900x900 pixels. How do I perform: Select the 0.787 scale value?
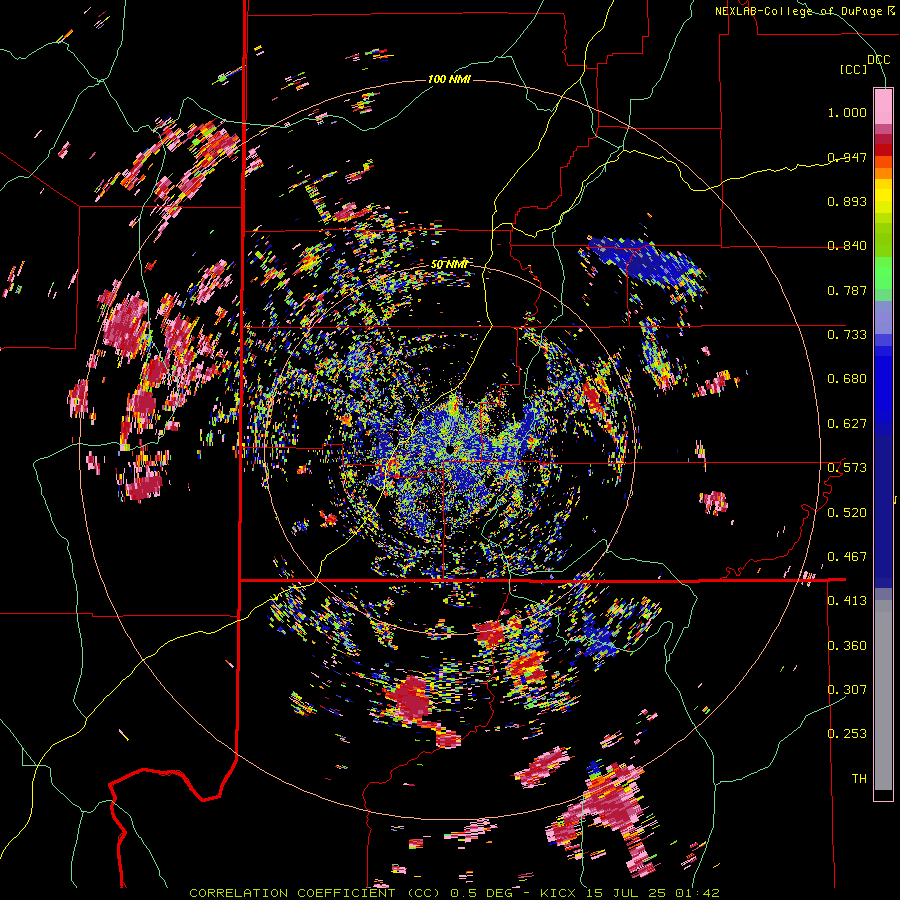pyautogui.click(x=847, y=290)
